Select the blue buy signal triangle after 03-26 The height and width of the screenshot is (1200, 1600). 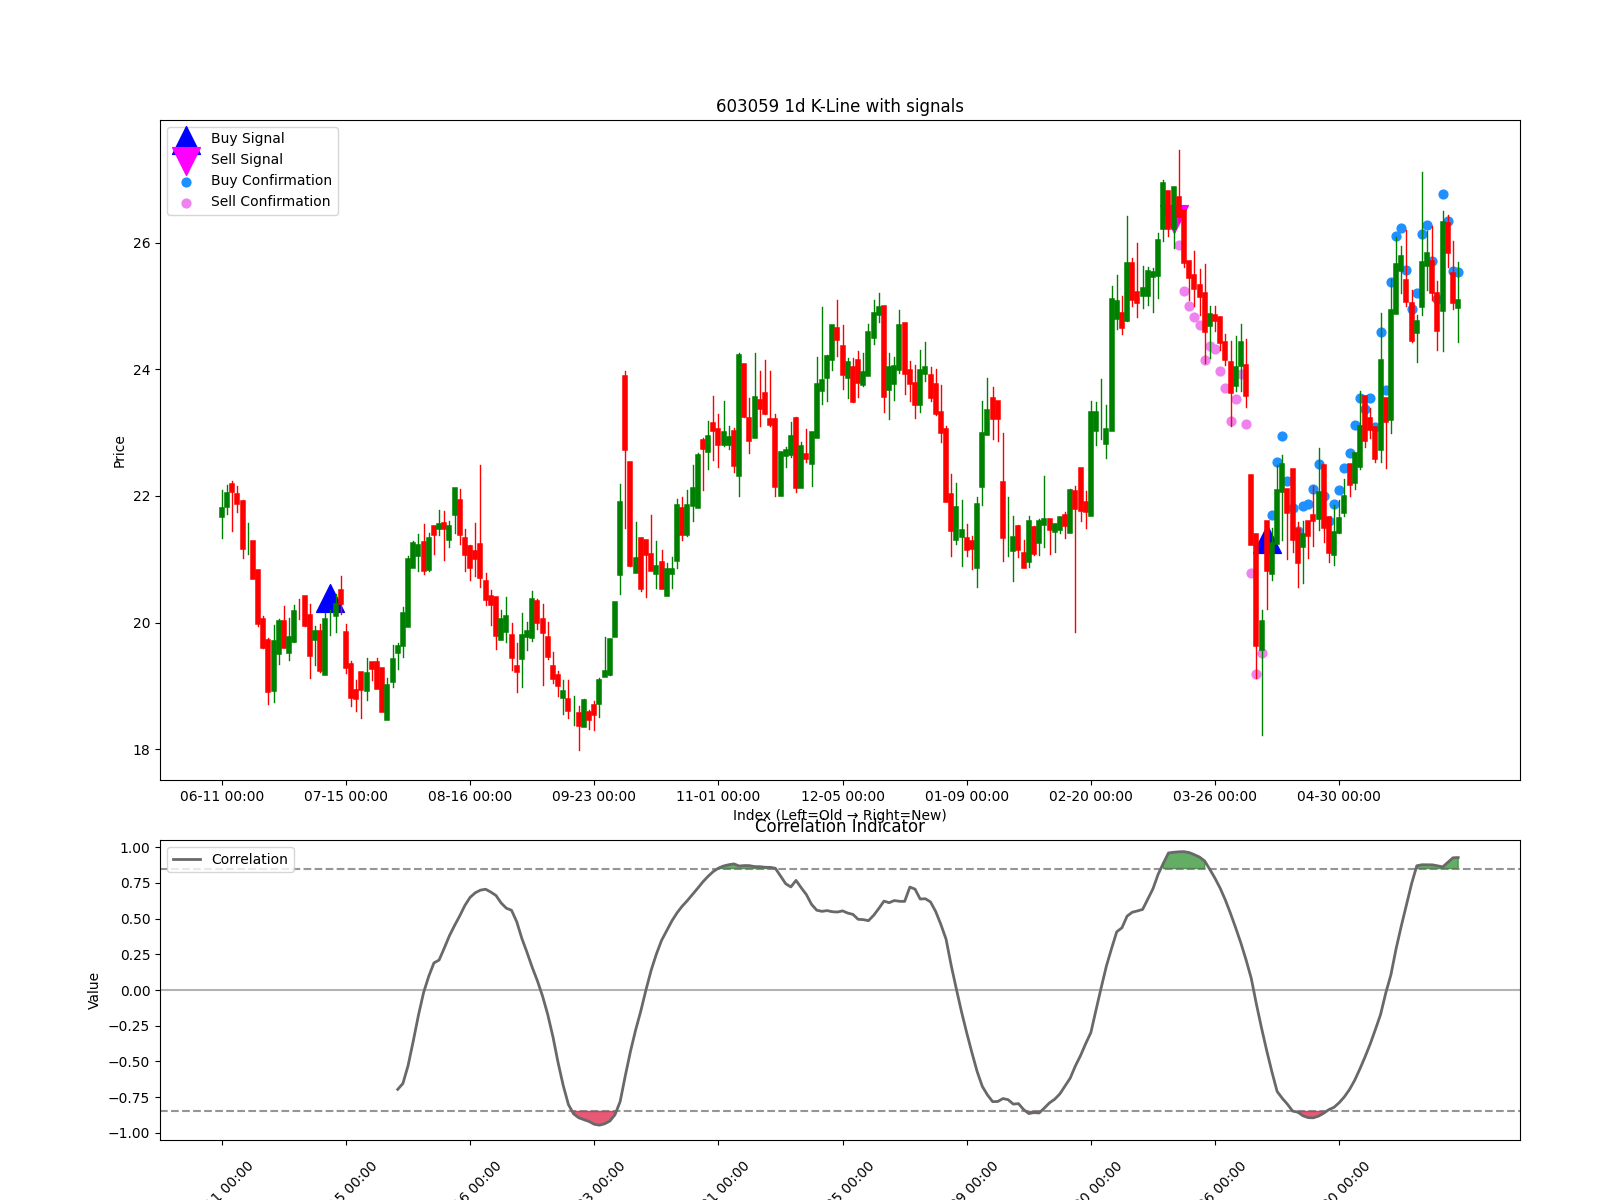(1268, 541)
